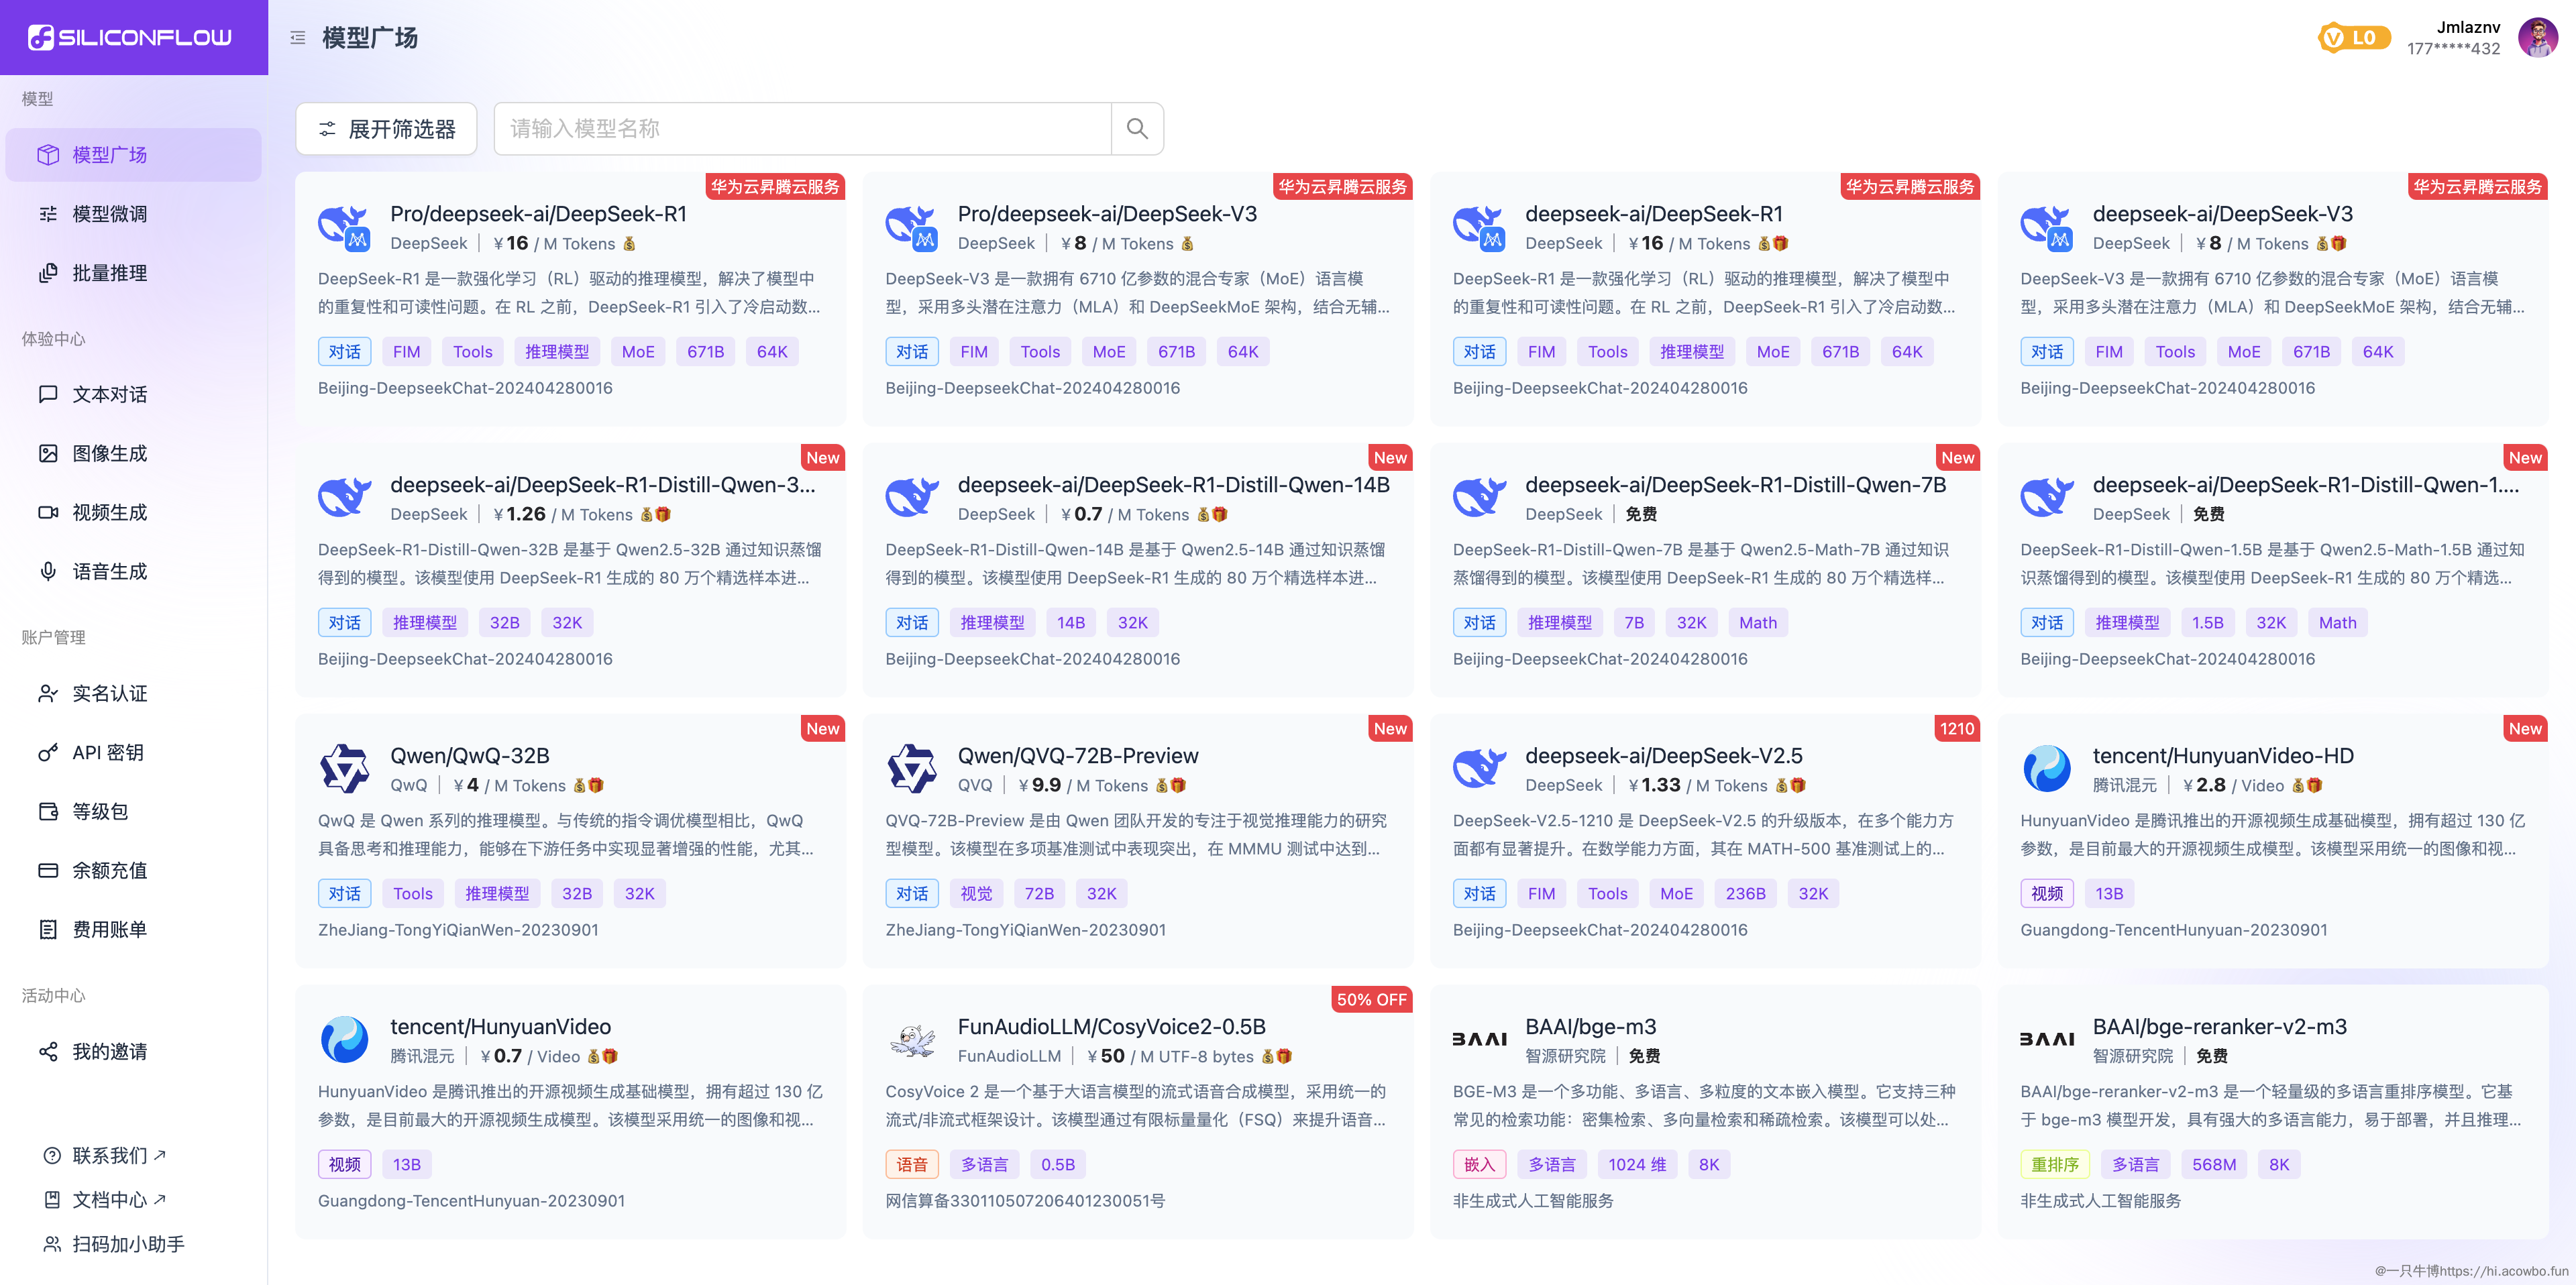Expand the filter panel 展开筛选器
Screen dimensions: 2576x1285
(387, 129)
